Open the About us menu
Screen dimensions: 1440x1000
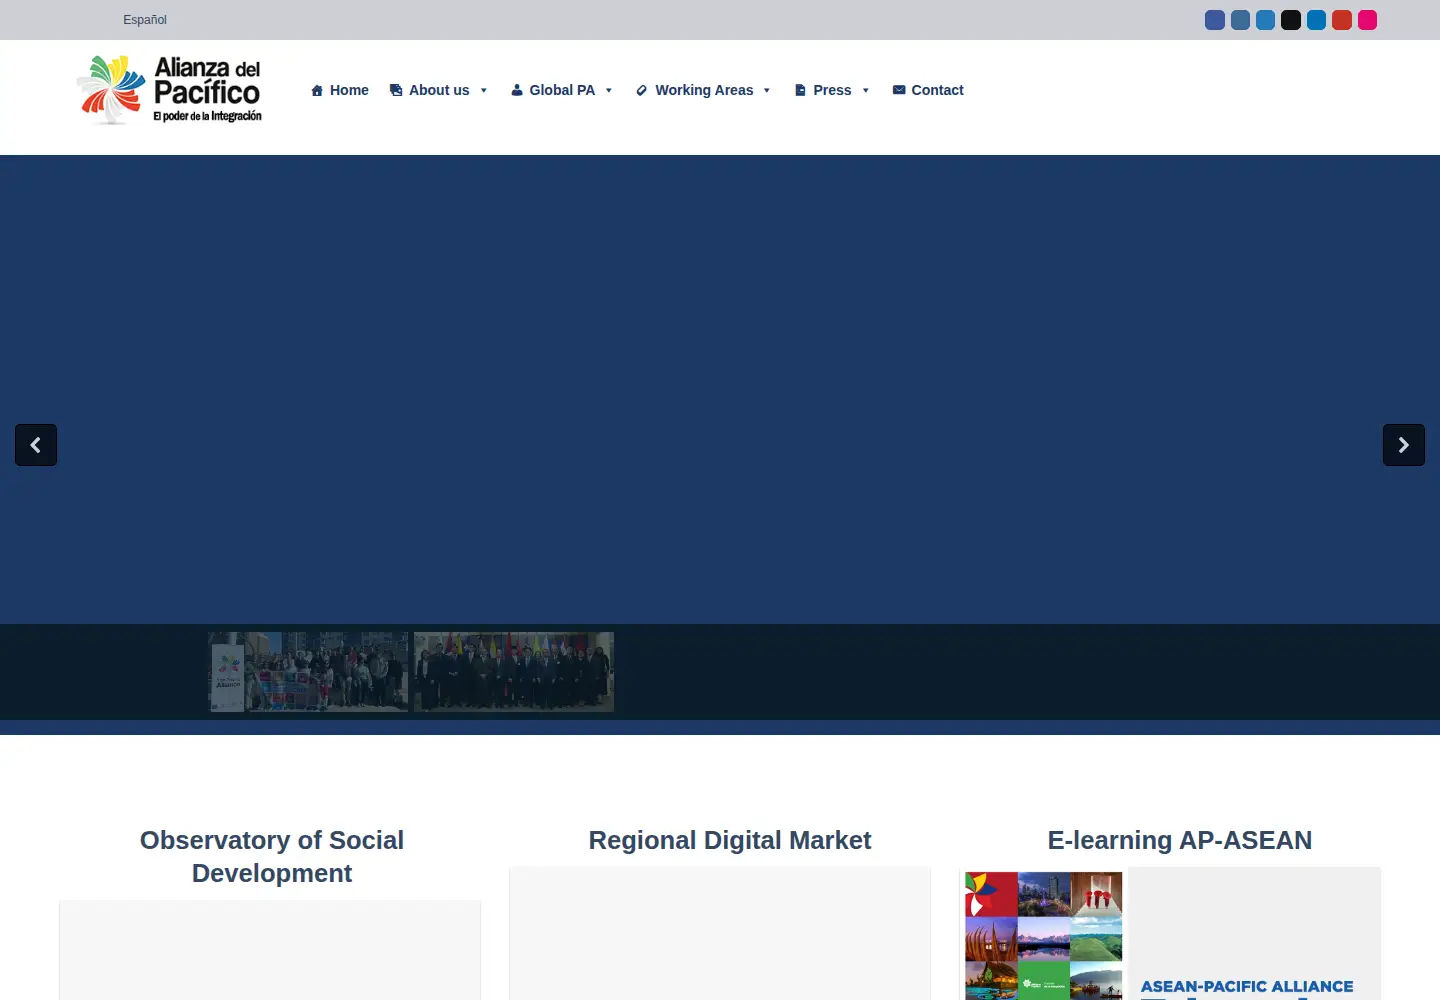pyautogui.click(x=430, y=90)
